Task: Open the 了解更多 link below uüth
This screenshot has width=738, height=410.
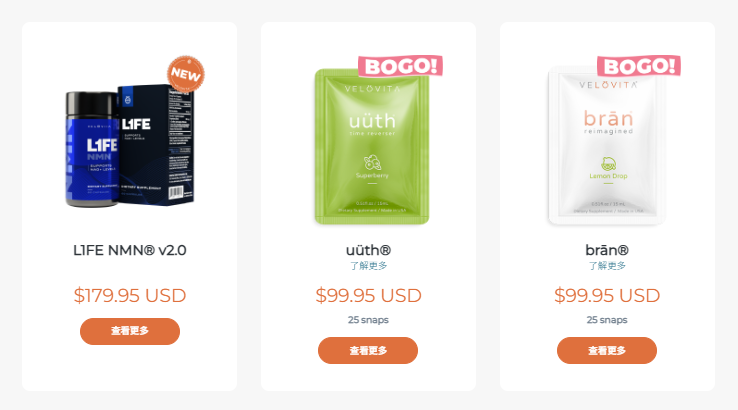Action: (x=368, y=265)
